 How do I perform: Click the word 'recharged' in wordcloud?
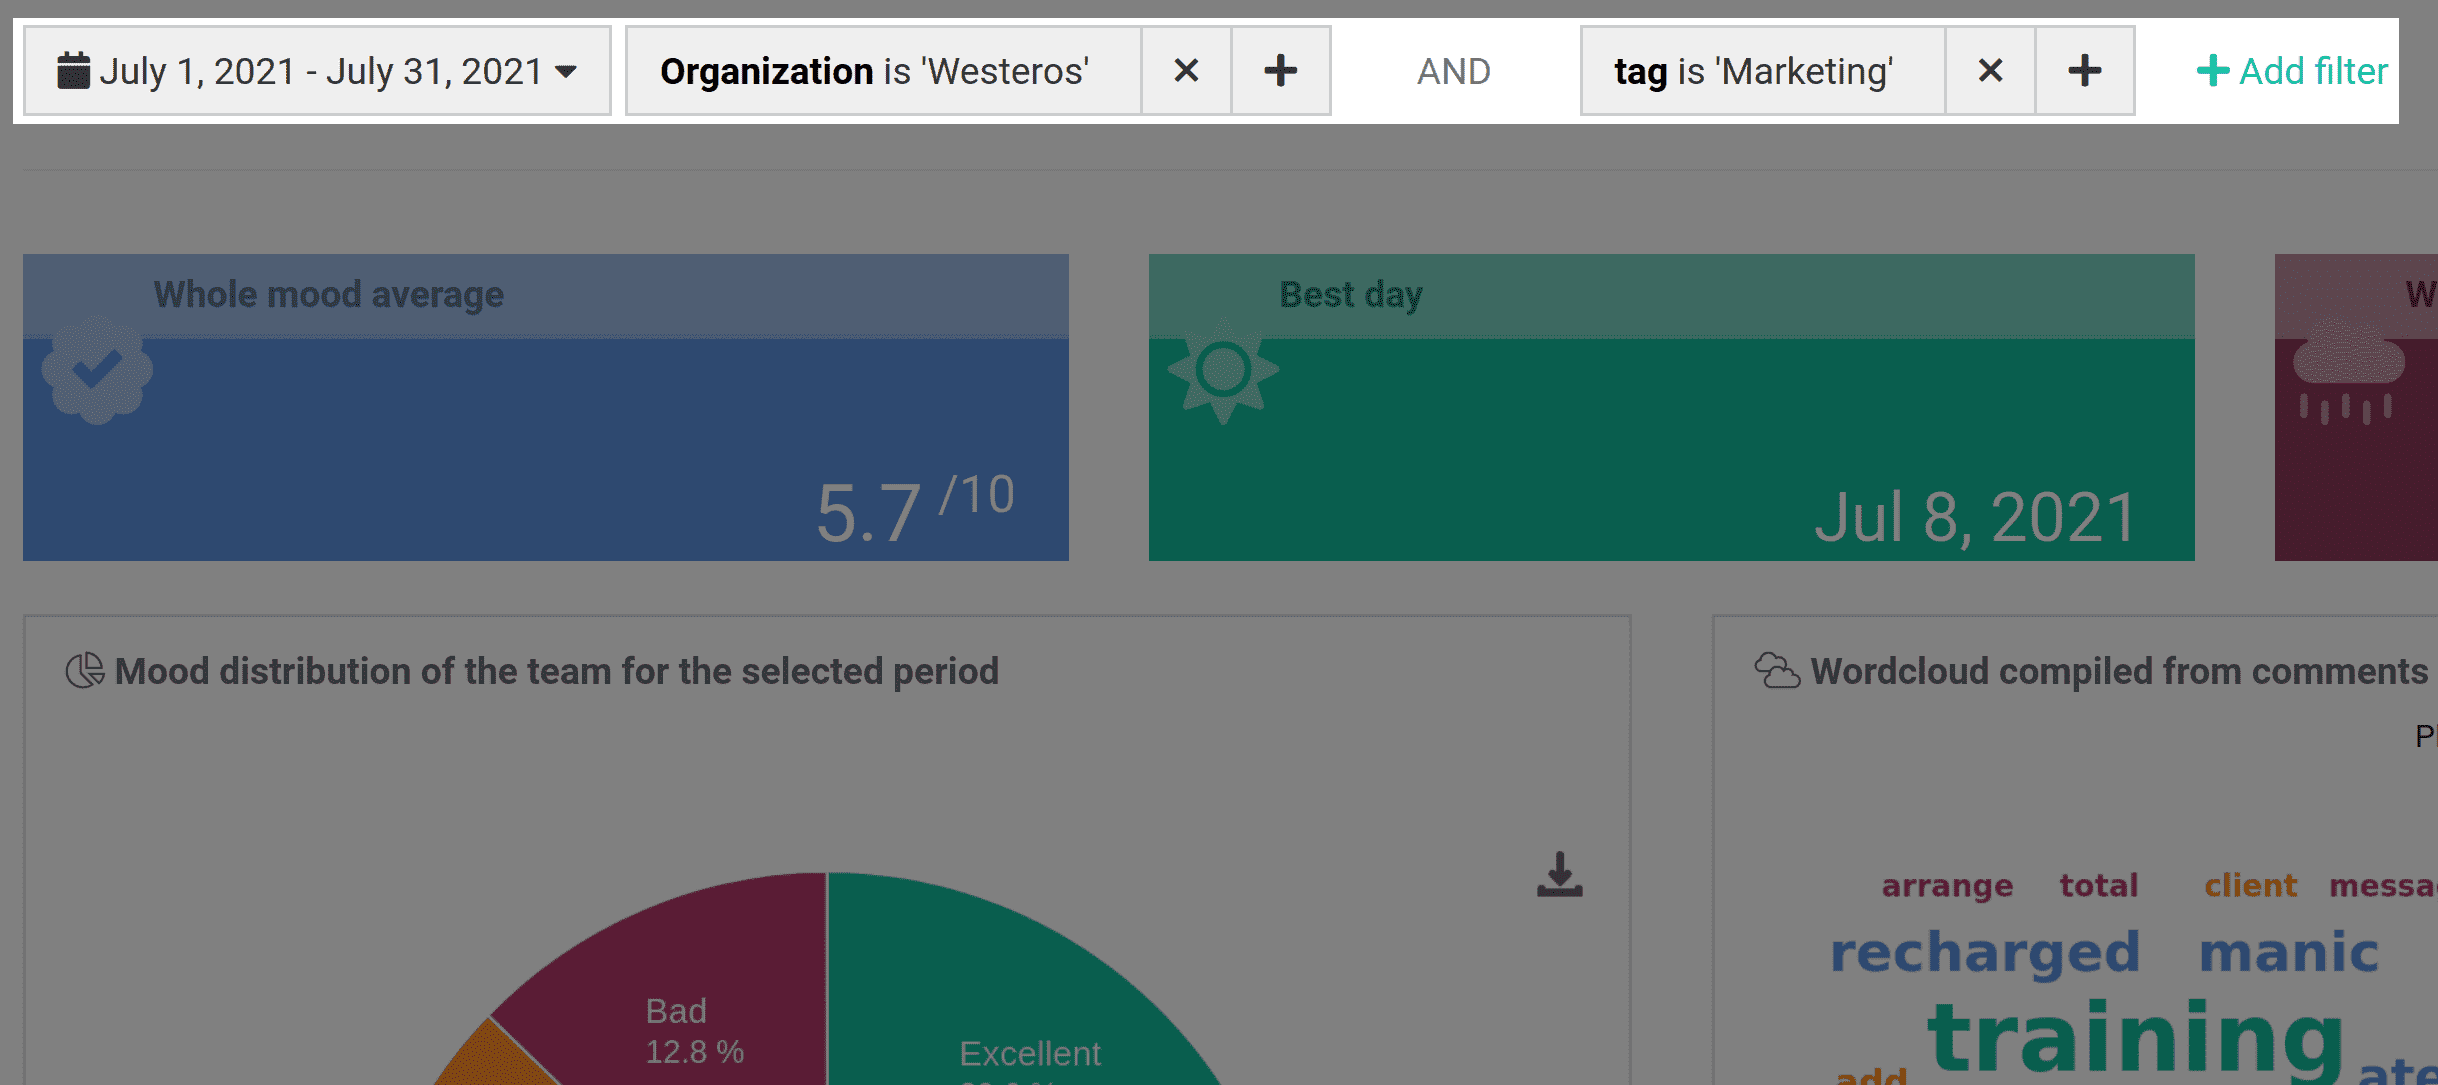[1985, 952]
